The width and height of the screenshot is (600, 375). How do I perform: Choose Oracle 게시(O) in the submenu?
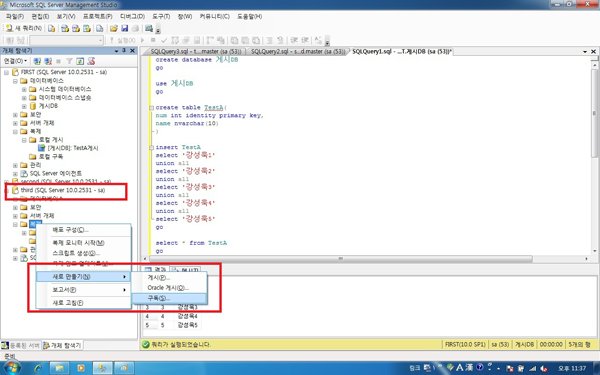169,288
